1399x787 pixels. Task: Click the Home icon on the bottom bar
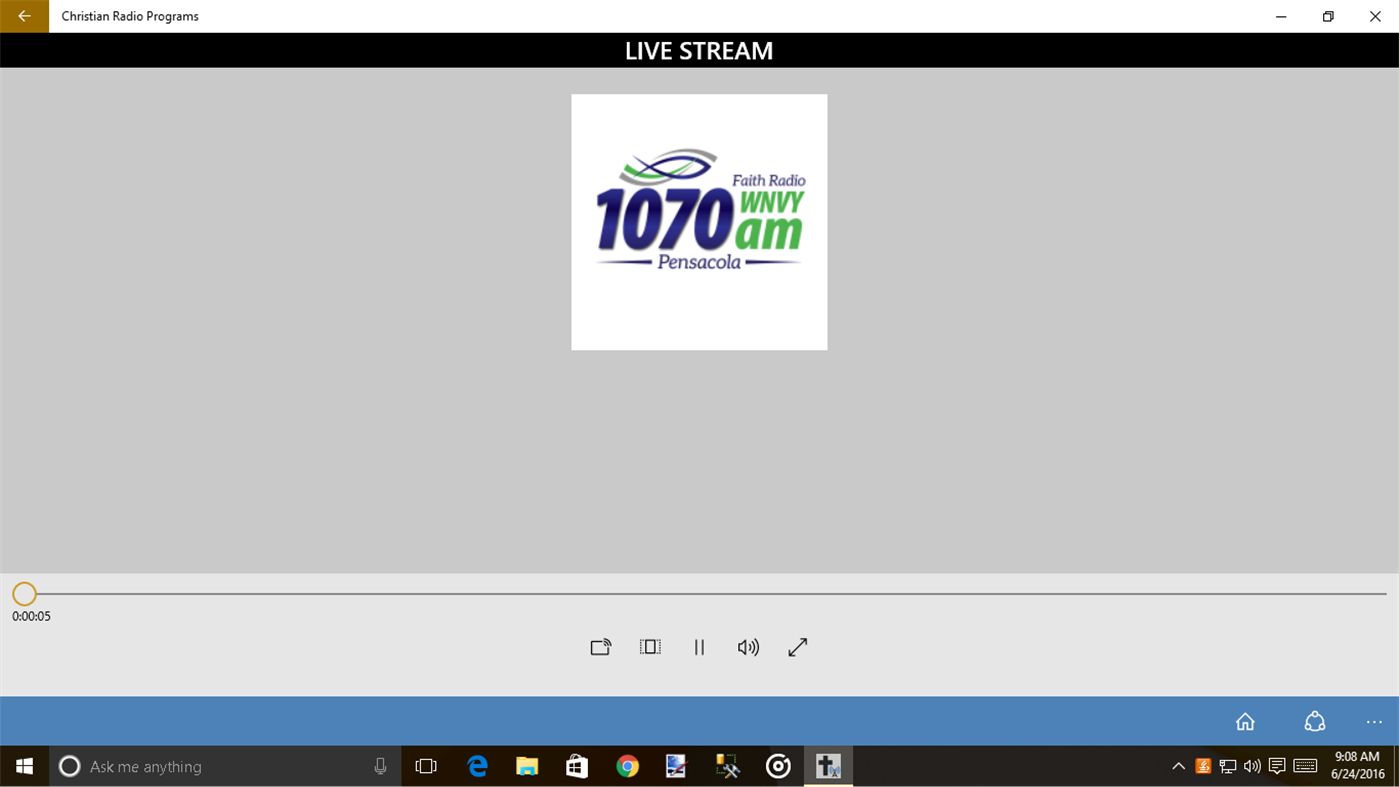point(1244,720)
